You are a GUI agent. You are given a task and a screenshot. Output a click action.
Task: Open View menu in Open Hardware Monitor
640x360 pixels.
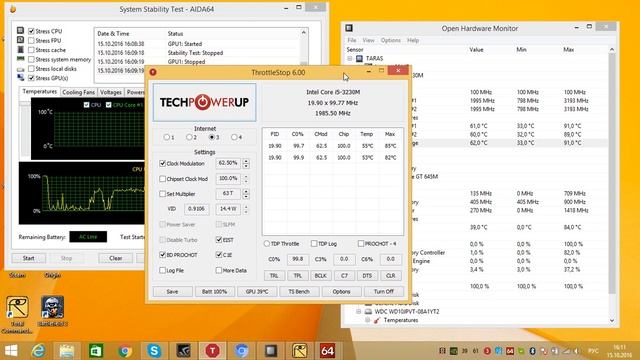pyautogui.click(x=368, y=40)
